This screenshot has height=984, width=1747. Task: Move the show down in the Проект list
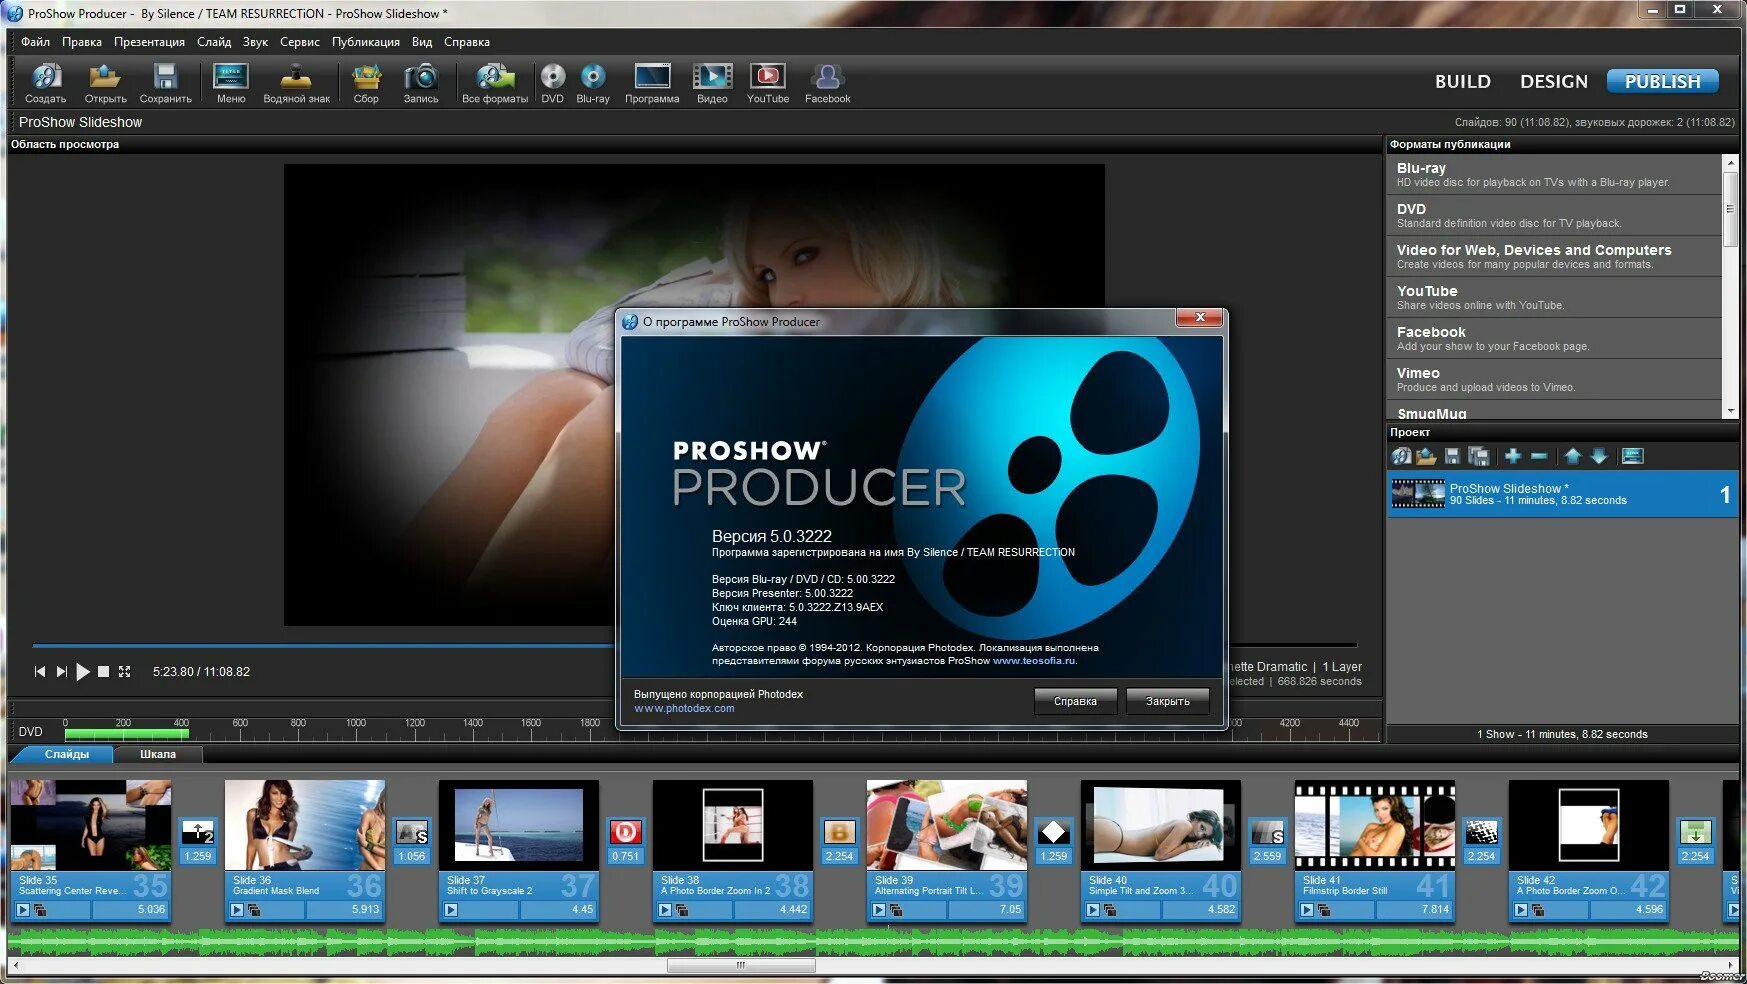click(x=1599, y=456)
